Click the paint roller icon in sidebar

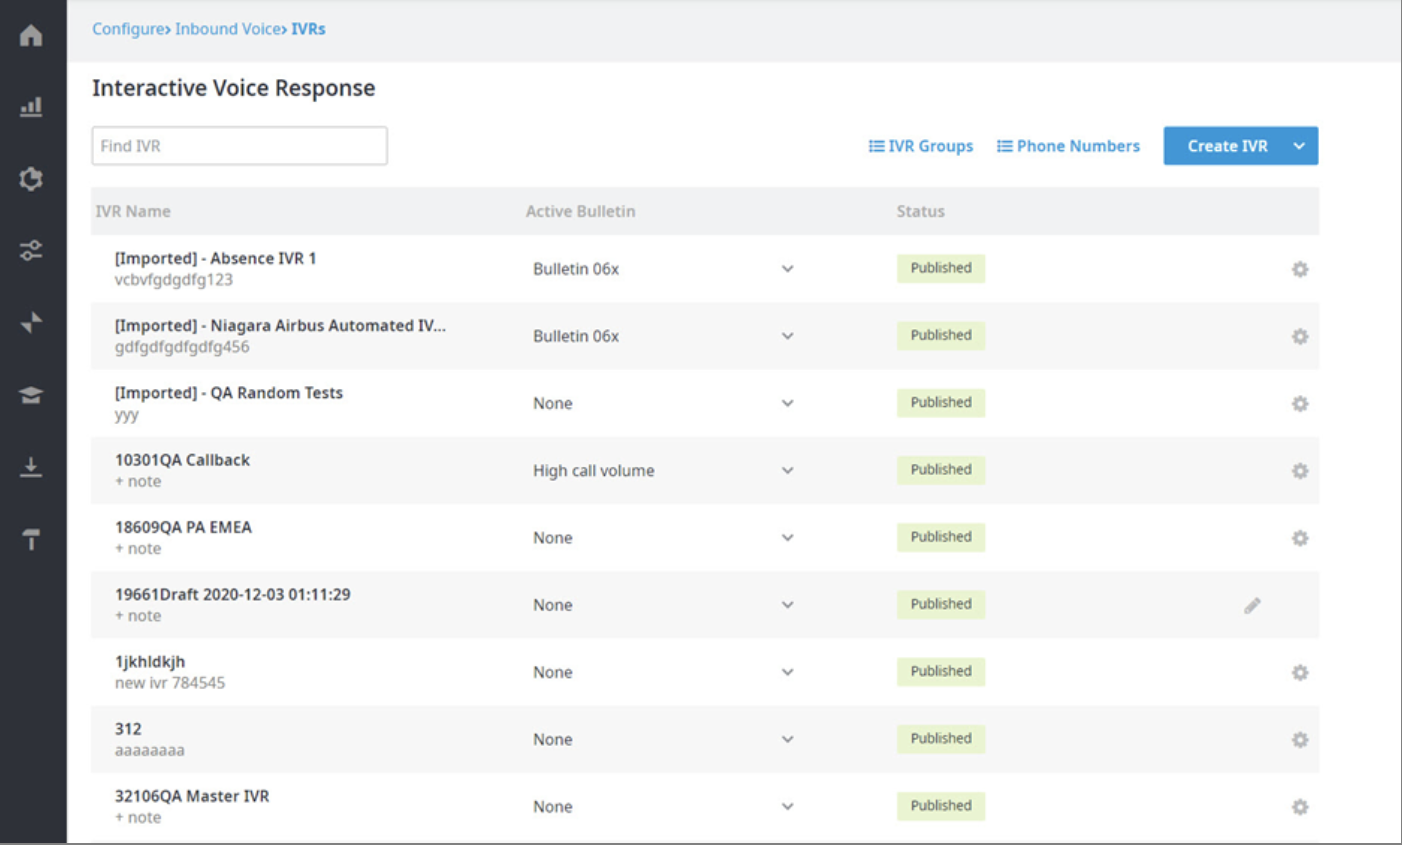tap(31, 539)
